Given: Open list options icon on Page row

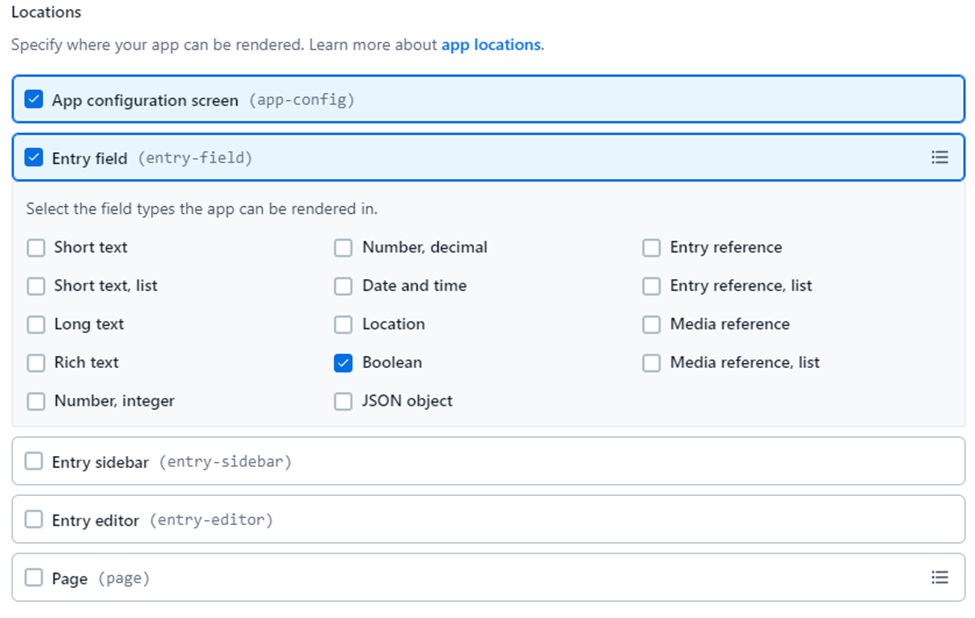Looking at the screenshot, I should coord(939,577).
